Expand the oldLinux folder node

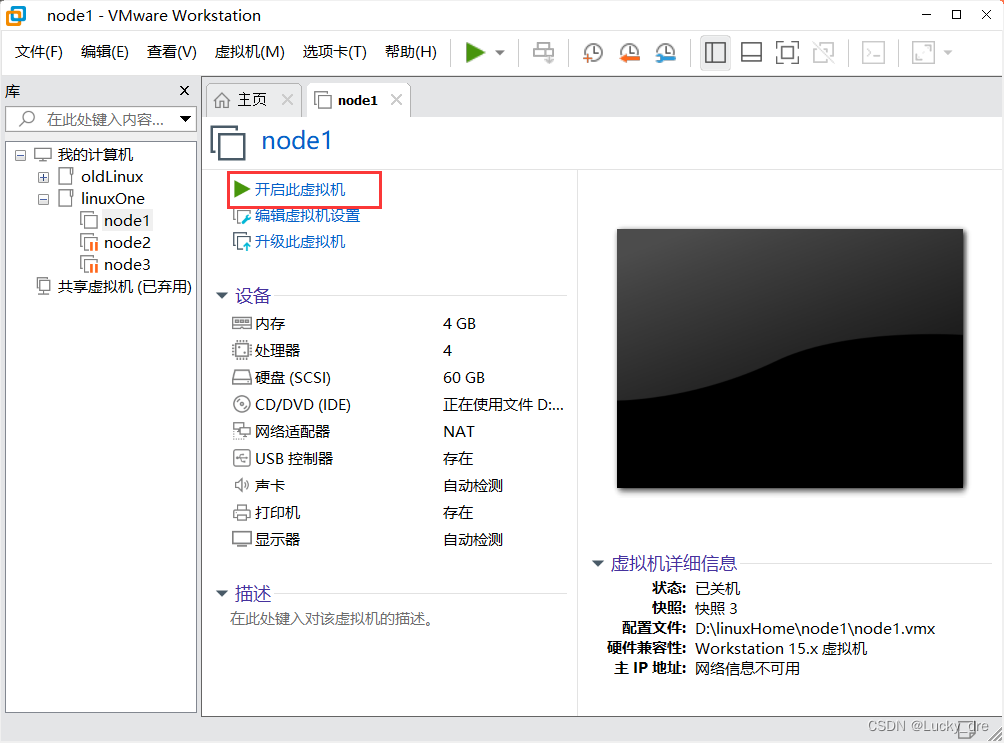pyautogui.click(x=44, y=177)
